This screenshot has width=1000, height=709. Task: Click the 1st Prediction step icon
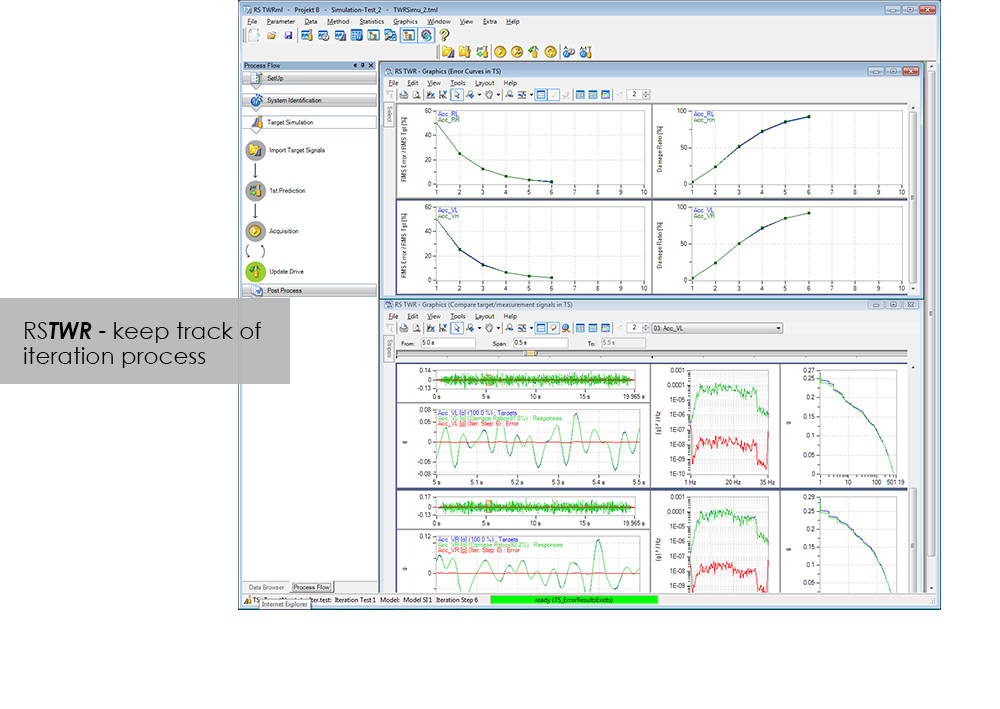(254, 190)
